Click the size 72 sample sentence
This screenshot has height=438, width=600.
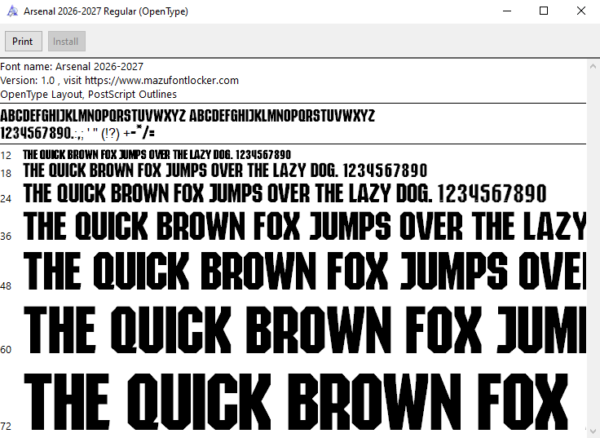(x=296, y=401)
